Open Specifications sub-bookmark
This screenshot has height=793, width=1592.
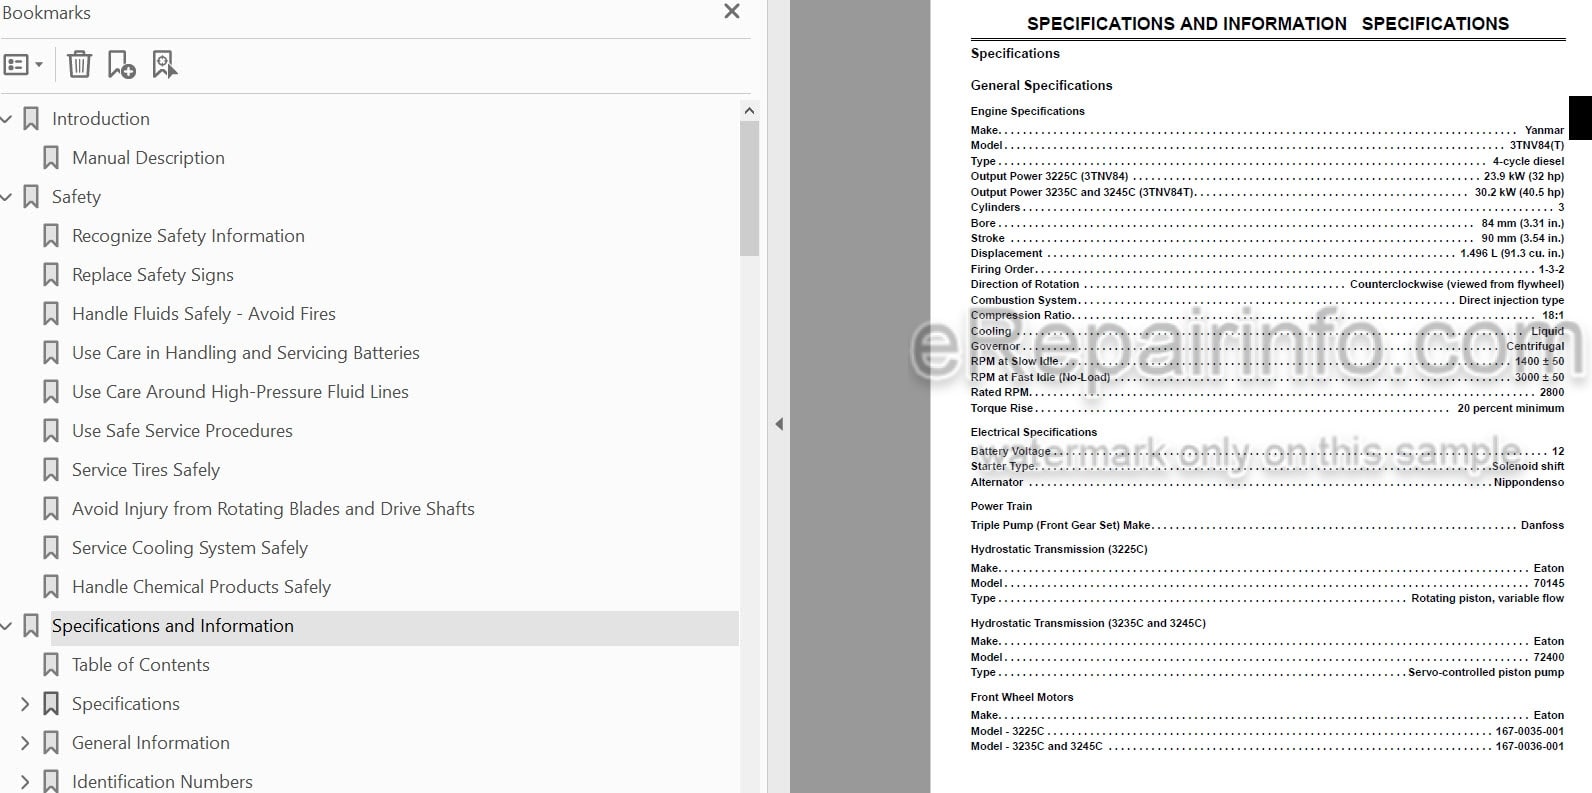pyautogui.click(x=126, y=704)
